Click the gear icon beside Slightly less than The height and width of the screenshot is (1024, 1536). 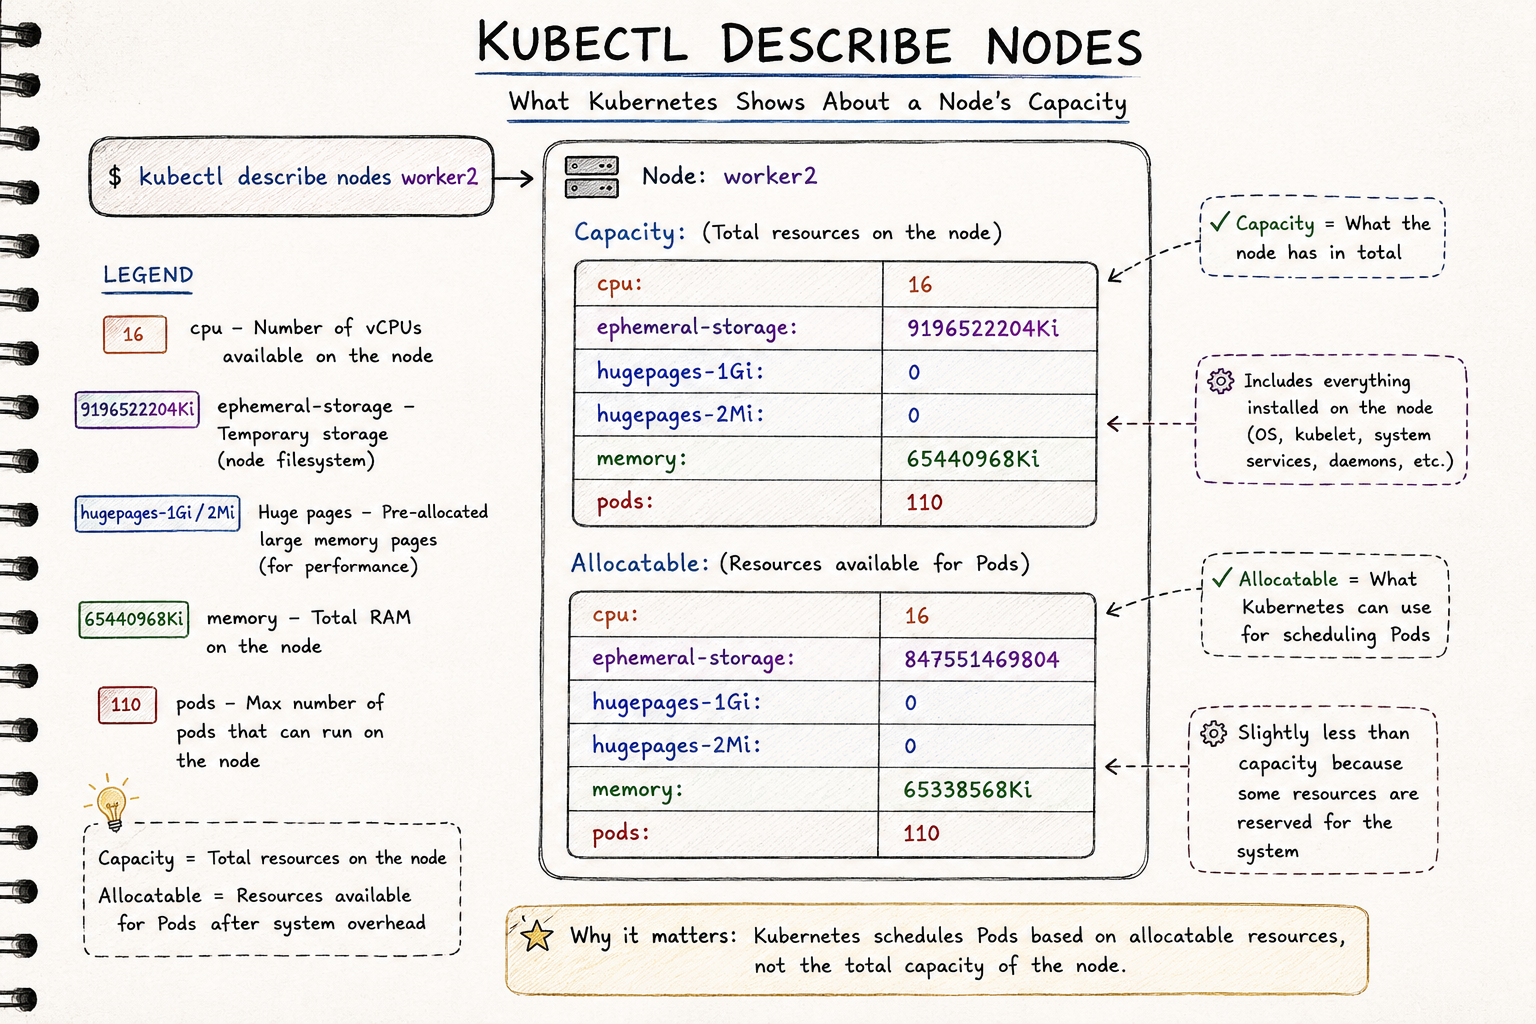1213,733
